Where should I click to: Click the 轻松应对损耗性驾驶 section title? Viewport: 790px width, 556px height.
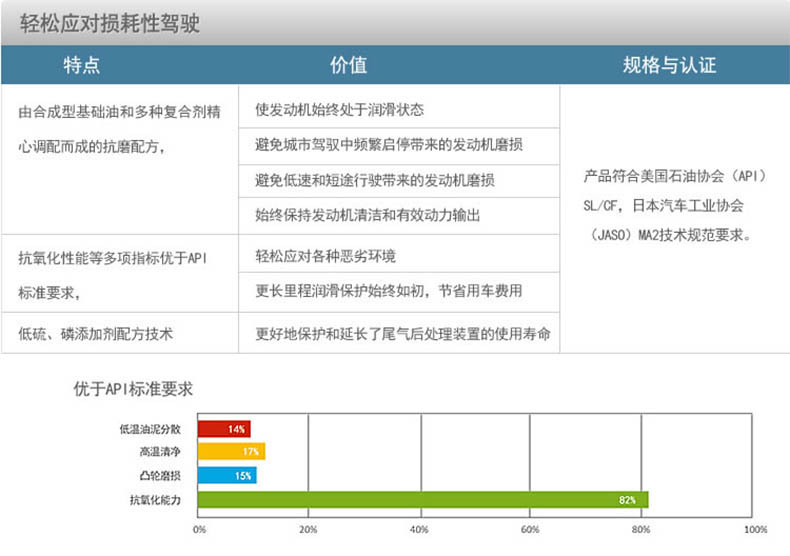tap(110, 23)
